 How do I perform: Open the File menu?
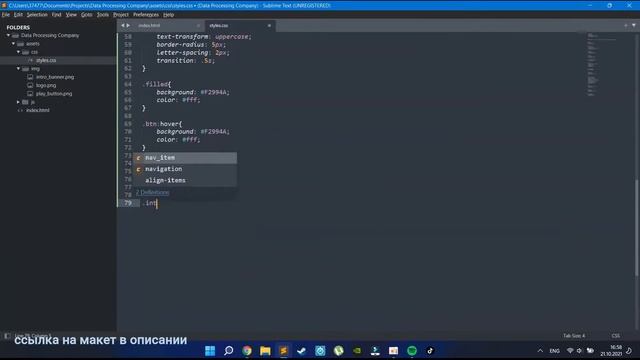click(6, 15)
